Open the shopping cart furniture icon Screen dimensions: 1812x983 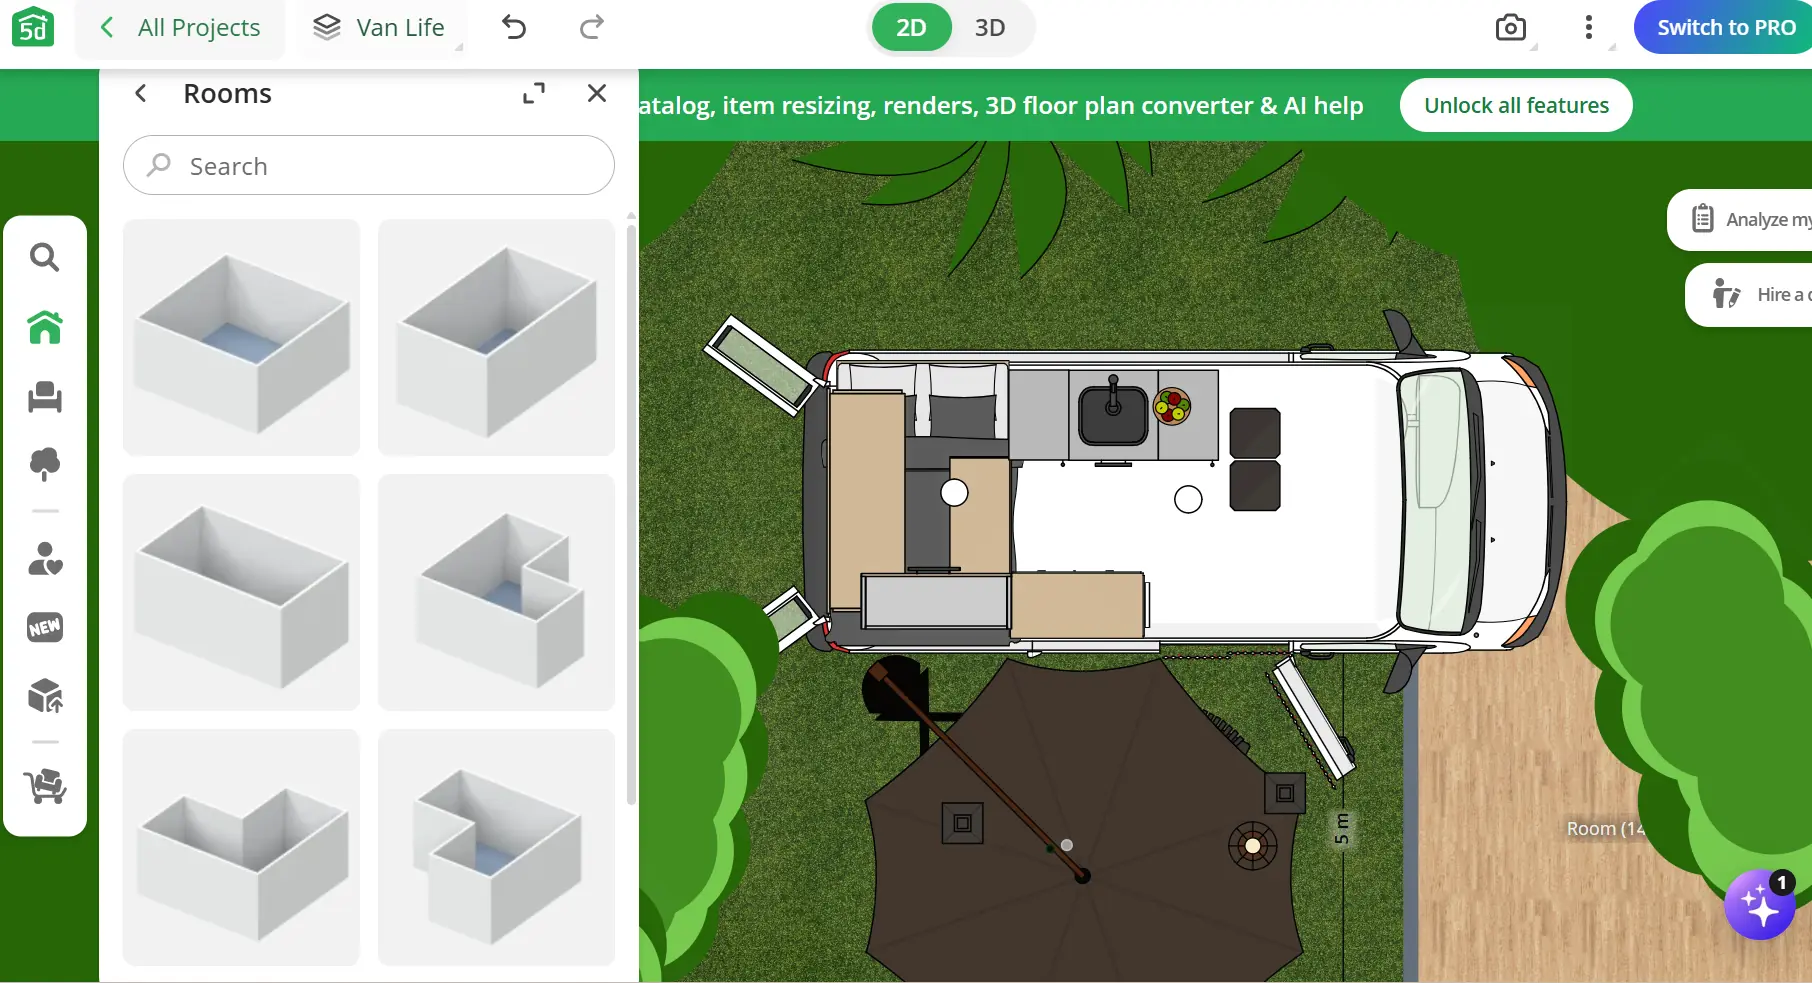tap(44, 787)
